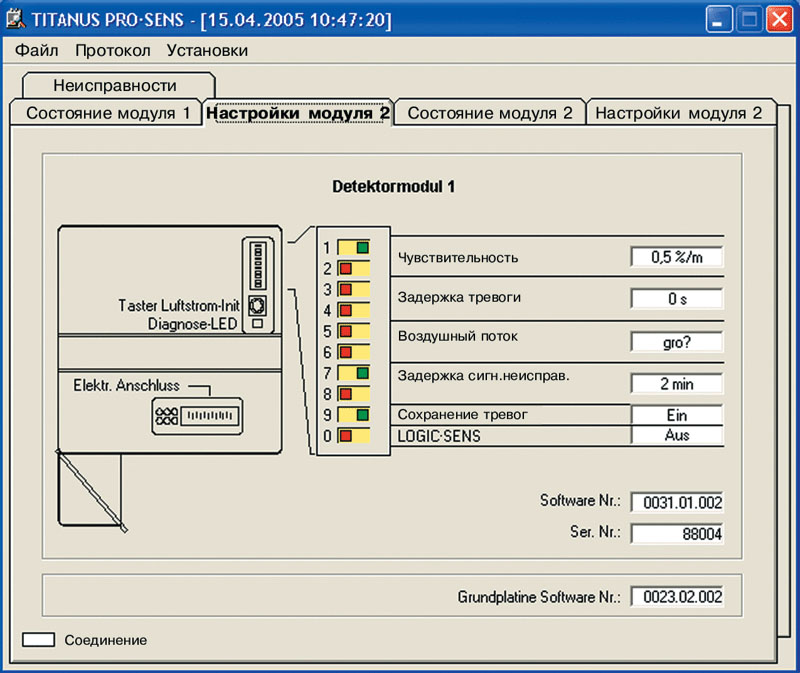Click the DIP switch block on detector diagram

pyautogui.click(x=258, y=265)
